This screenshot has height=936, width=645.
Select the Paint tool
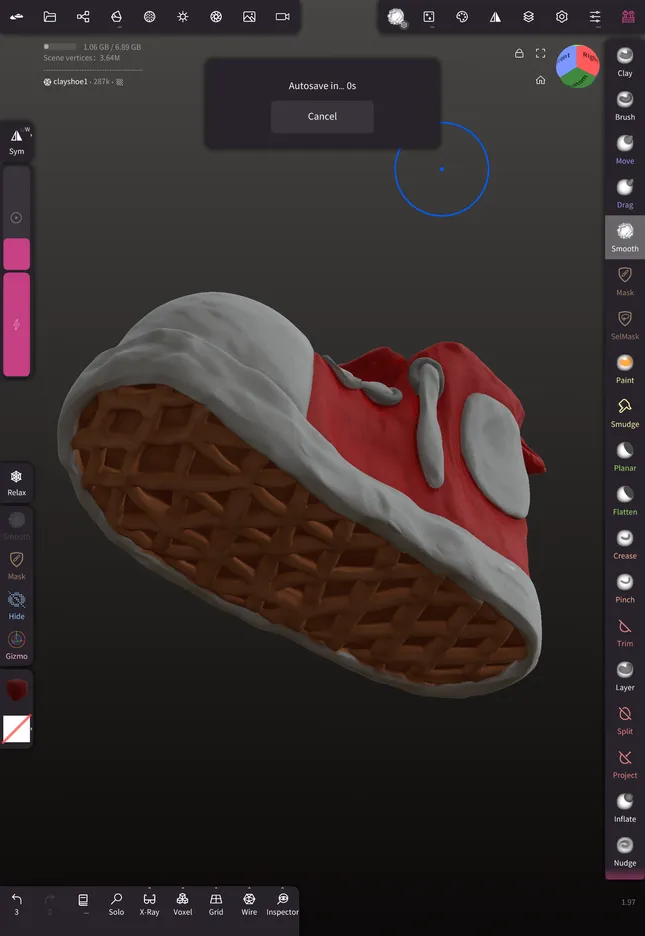[625, 369]
